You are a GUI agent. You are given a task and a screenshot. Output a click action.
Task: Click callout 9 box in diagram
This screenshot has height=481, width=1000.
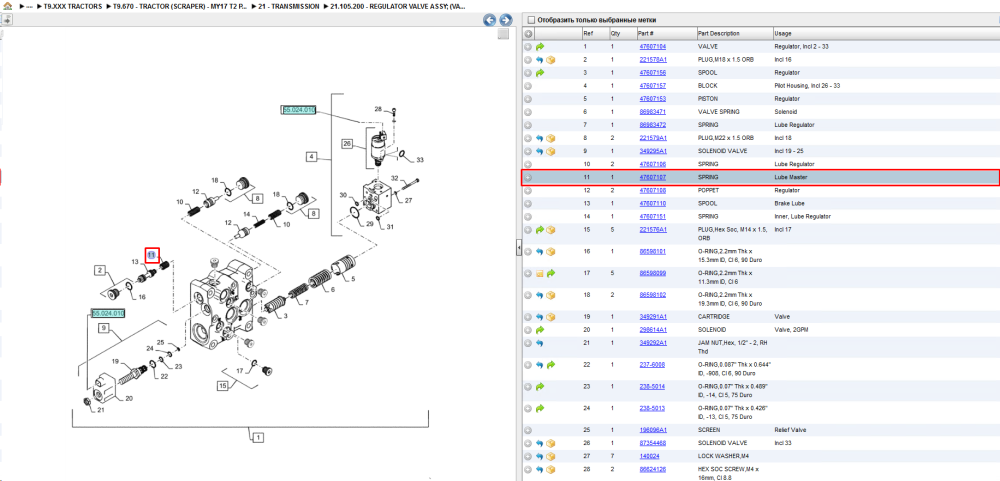[x=105, y=328]
